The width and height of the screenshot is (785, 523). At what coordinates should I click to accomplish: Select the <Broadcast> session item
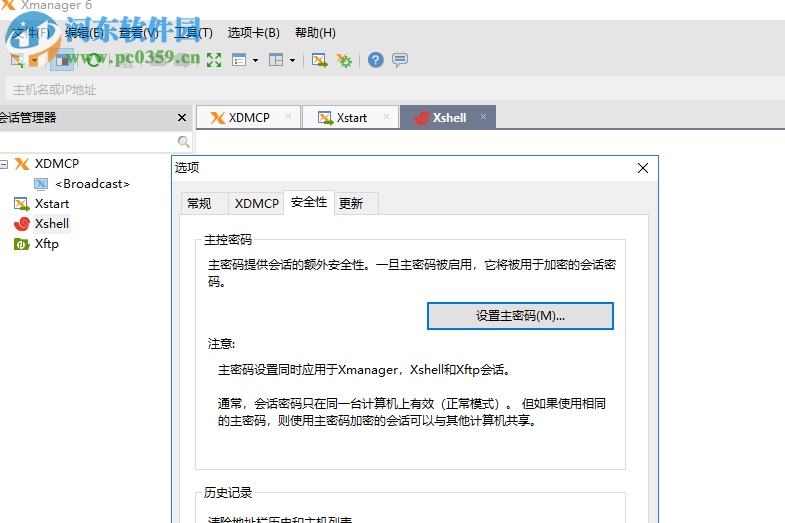coord(93,184)
